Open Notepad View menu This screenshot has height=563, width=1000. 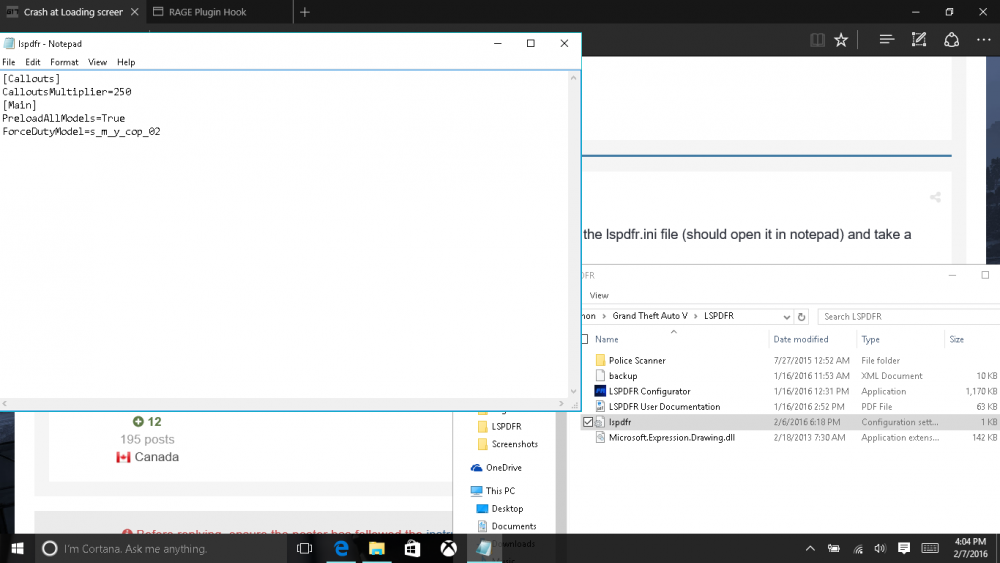point(98,62)
